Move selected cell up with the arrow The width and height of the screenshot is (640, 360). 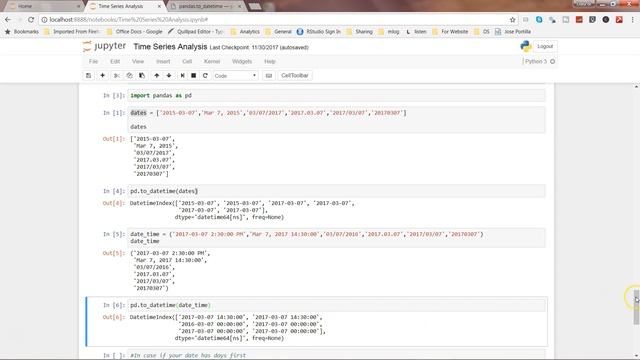[156, 76]
